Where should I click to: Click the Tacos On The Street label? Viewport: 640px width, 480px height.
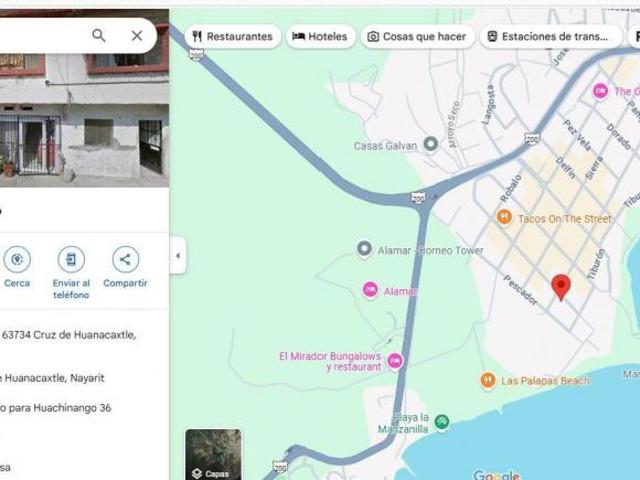coord(564,219)
